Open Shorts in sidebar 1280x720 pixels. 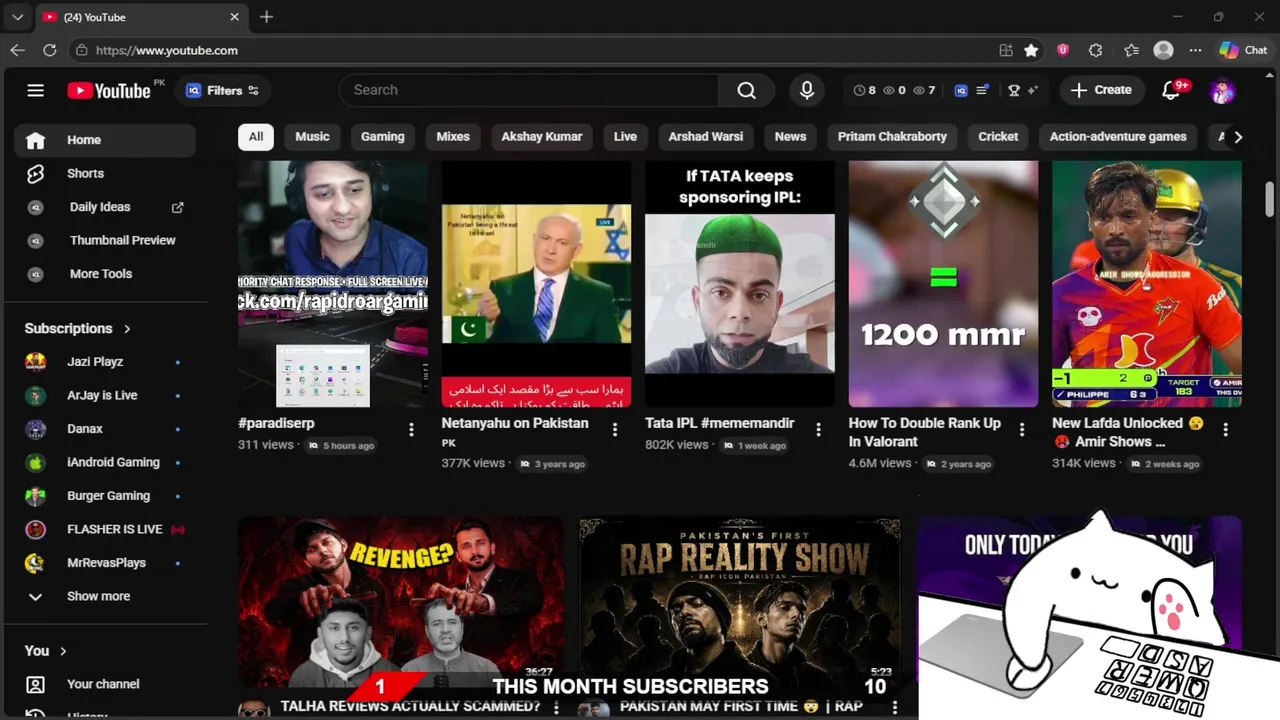(x=104, y=173)
